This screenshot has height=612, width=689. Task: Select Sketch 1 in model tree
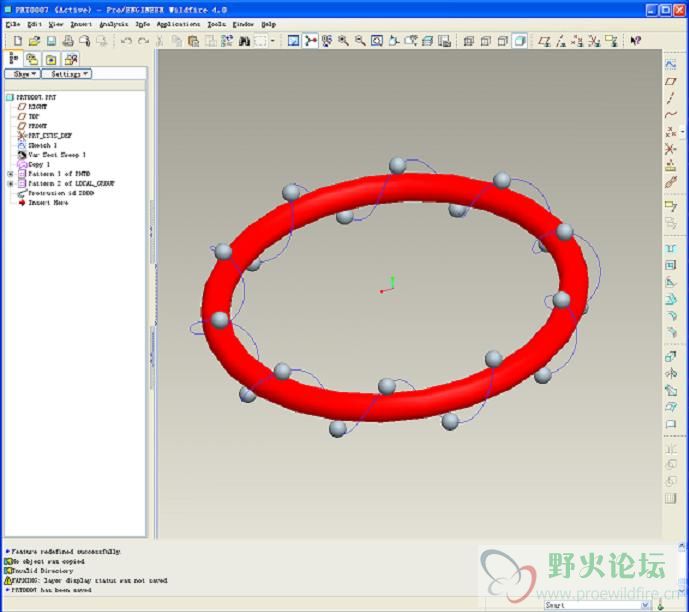coord(37,145)
